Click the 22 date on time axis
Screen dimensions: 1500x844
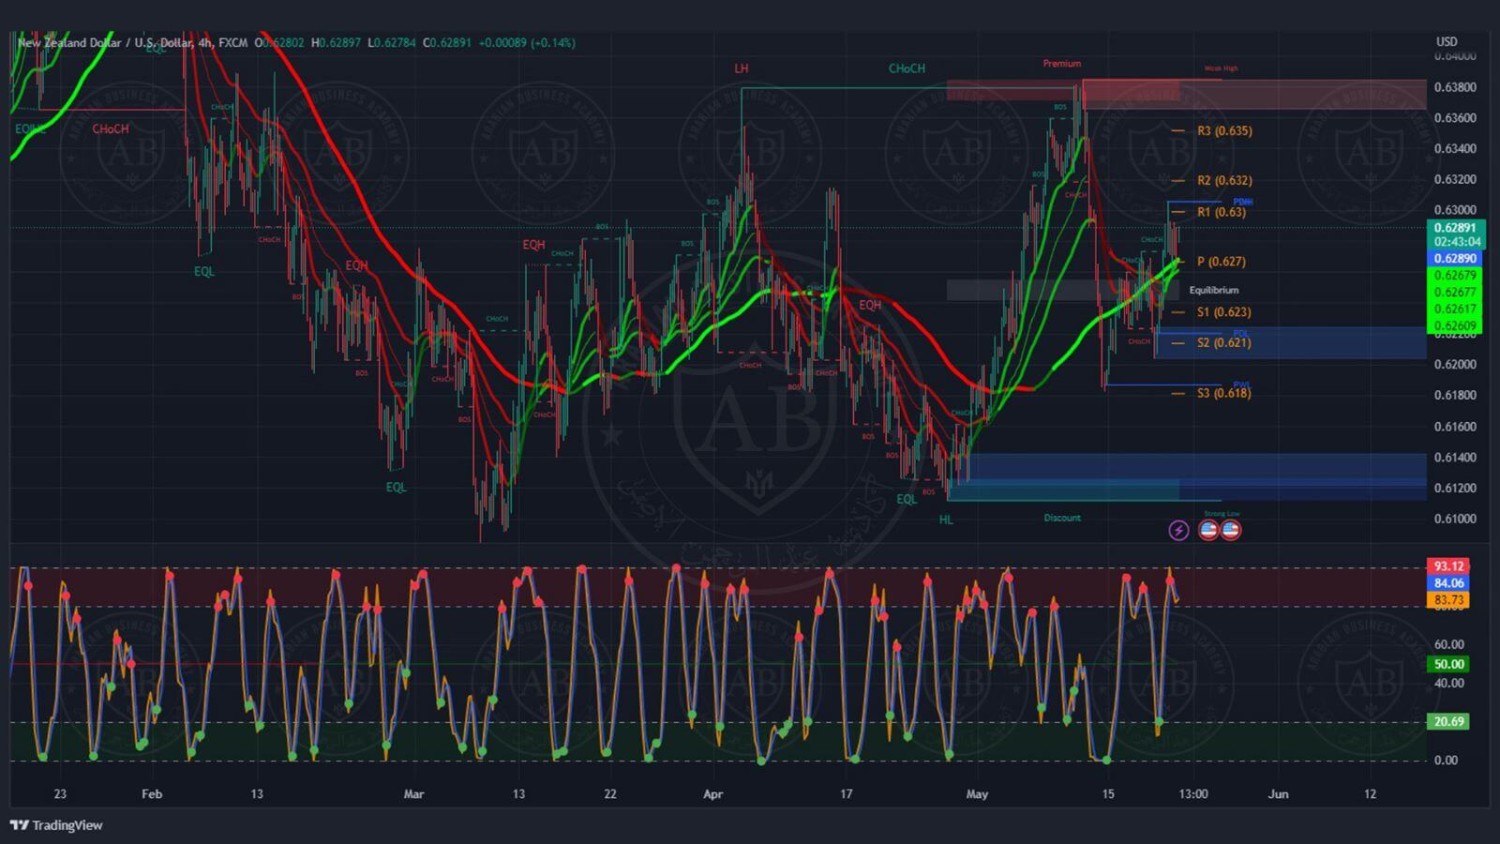tap(610, 794)
